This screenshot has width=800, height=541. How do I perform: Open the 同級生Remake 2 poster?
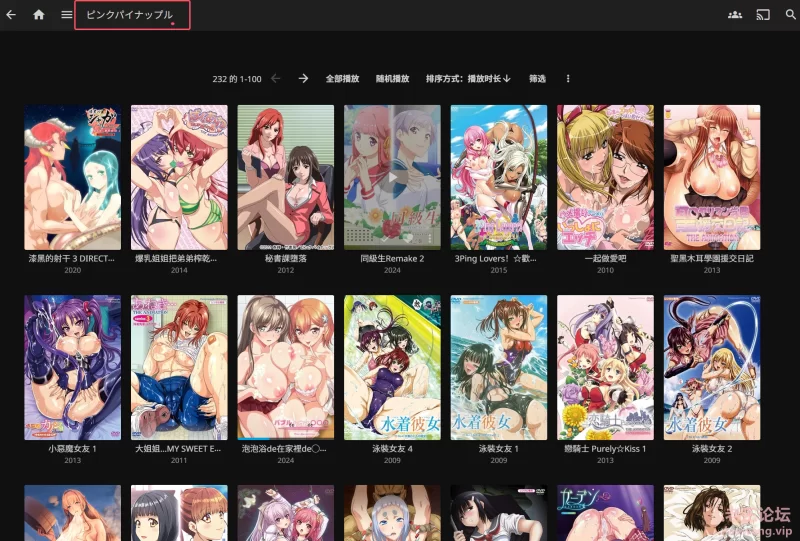(392, 177)
